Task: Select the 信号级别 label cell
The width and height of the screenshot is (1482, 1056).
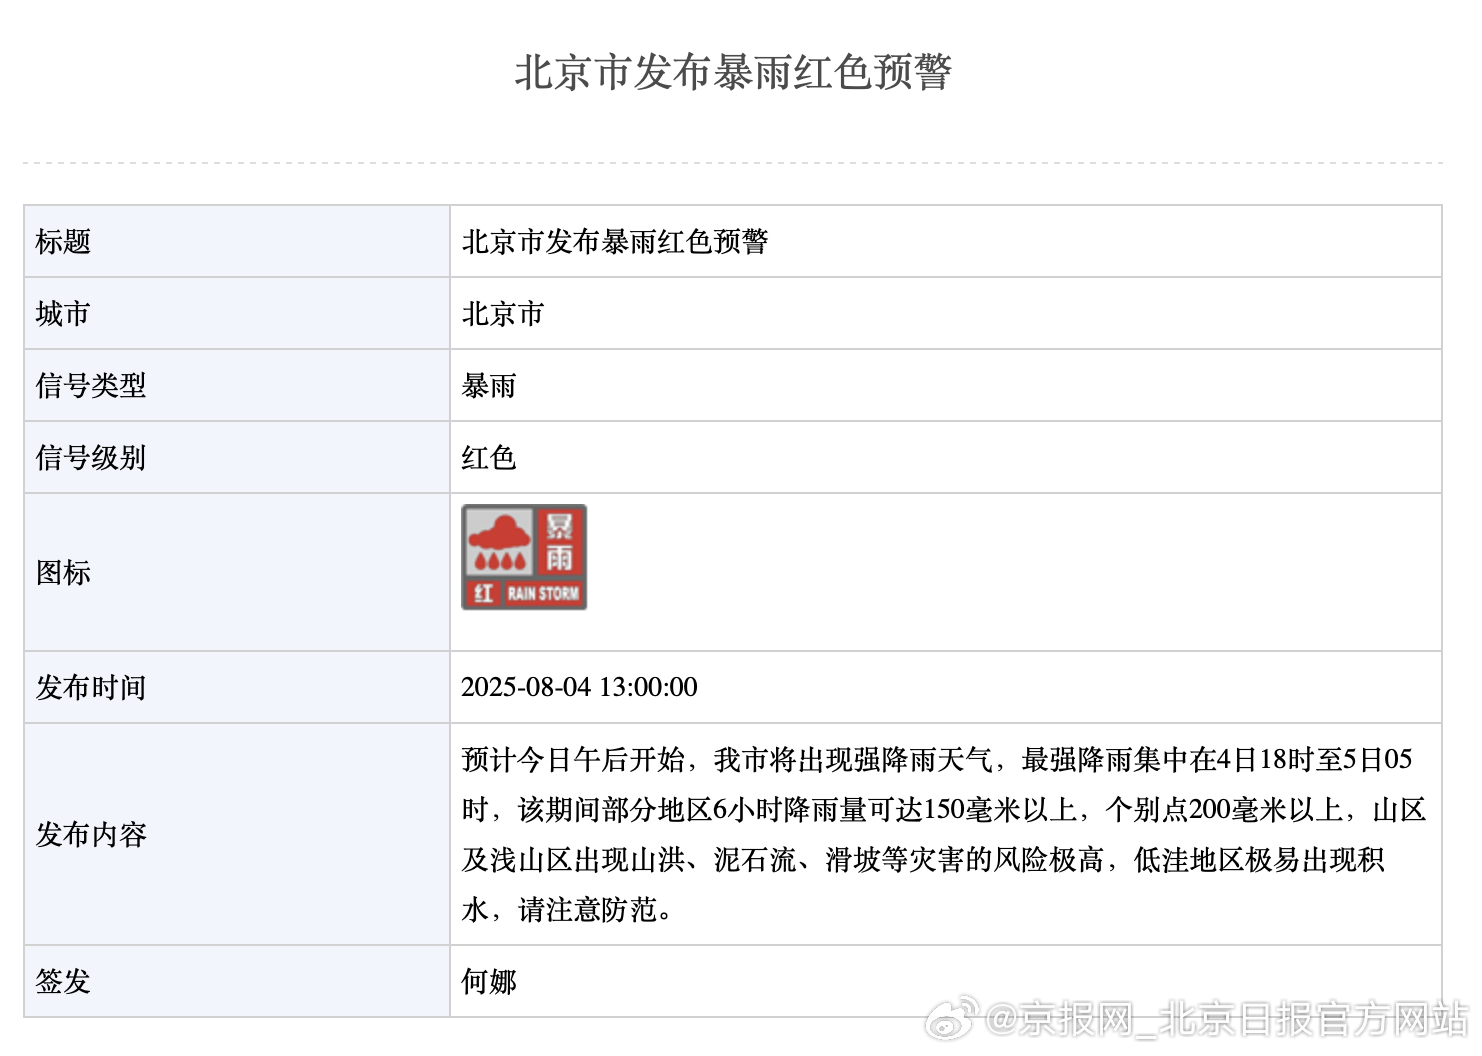Action: [237, 458]
